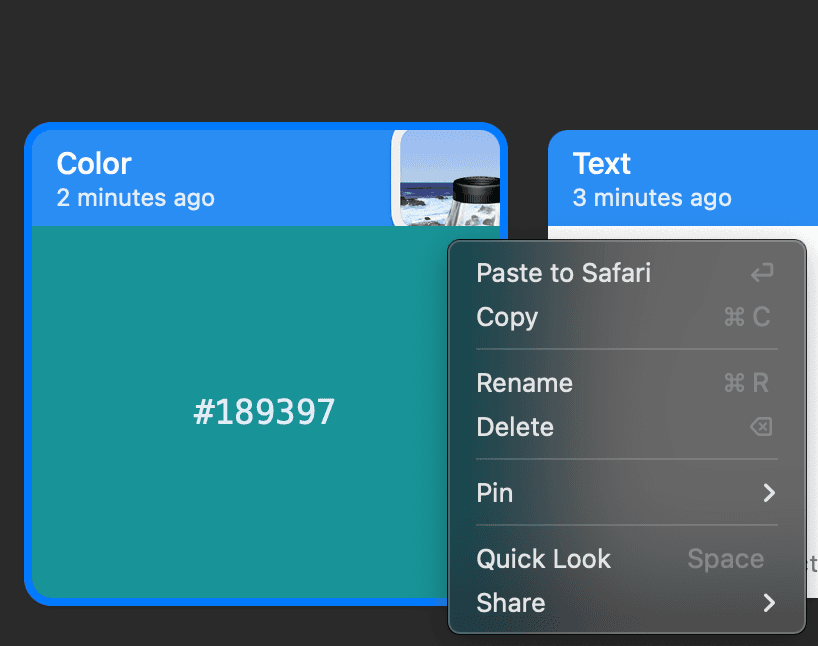The width and height of the screenshot is (818, 646).
Task: Select Copy from context menu
Action: pyautogui.click(x=627, y=317)
